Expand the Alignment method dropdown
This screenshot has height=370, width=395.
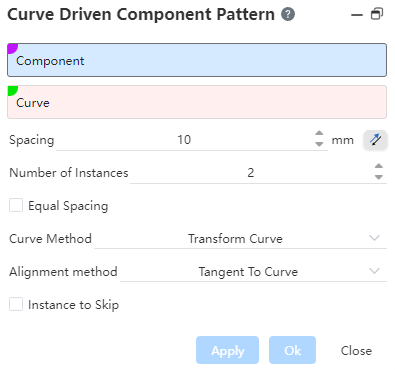tap(253, 272)
